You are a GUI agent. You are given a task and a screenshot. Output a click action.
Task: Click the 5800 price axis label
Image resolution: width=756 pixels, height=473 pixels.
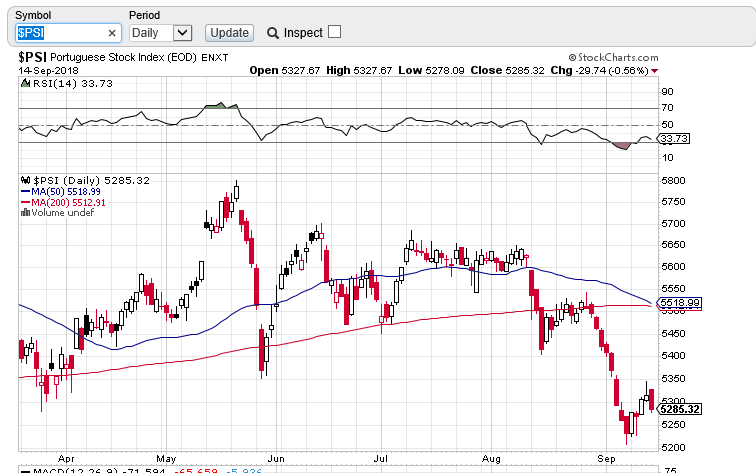coord(673,181)
